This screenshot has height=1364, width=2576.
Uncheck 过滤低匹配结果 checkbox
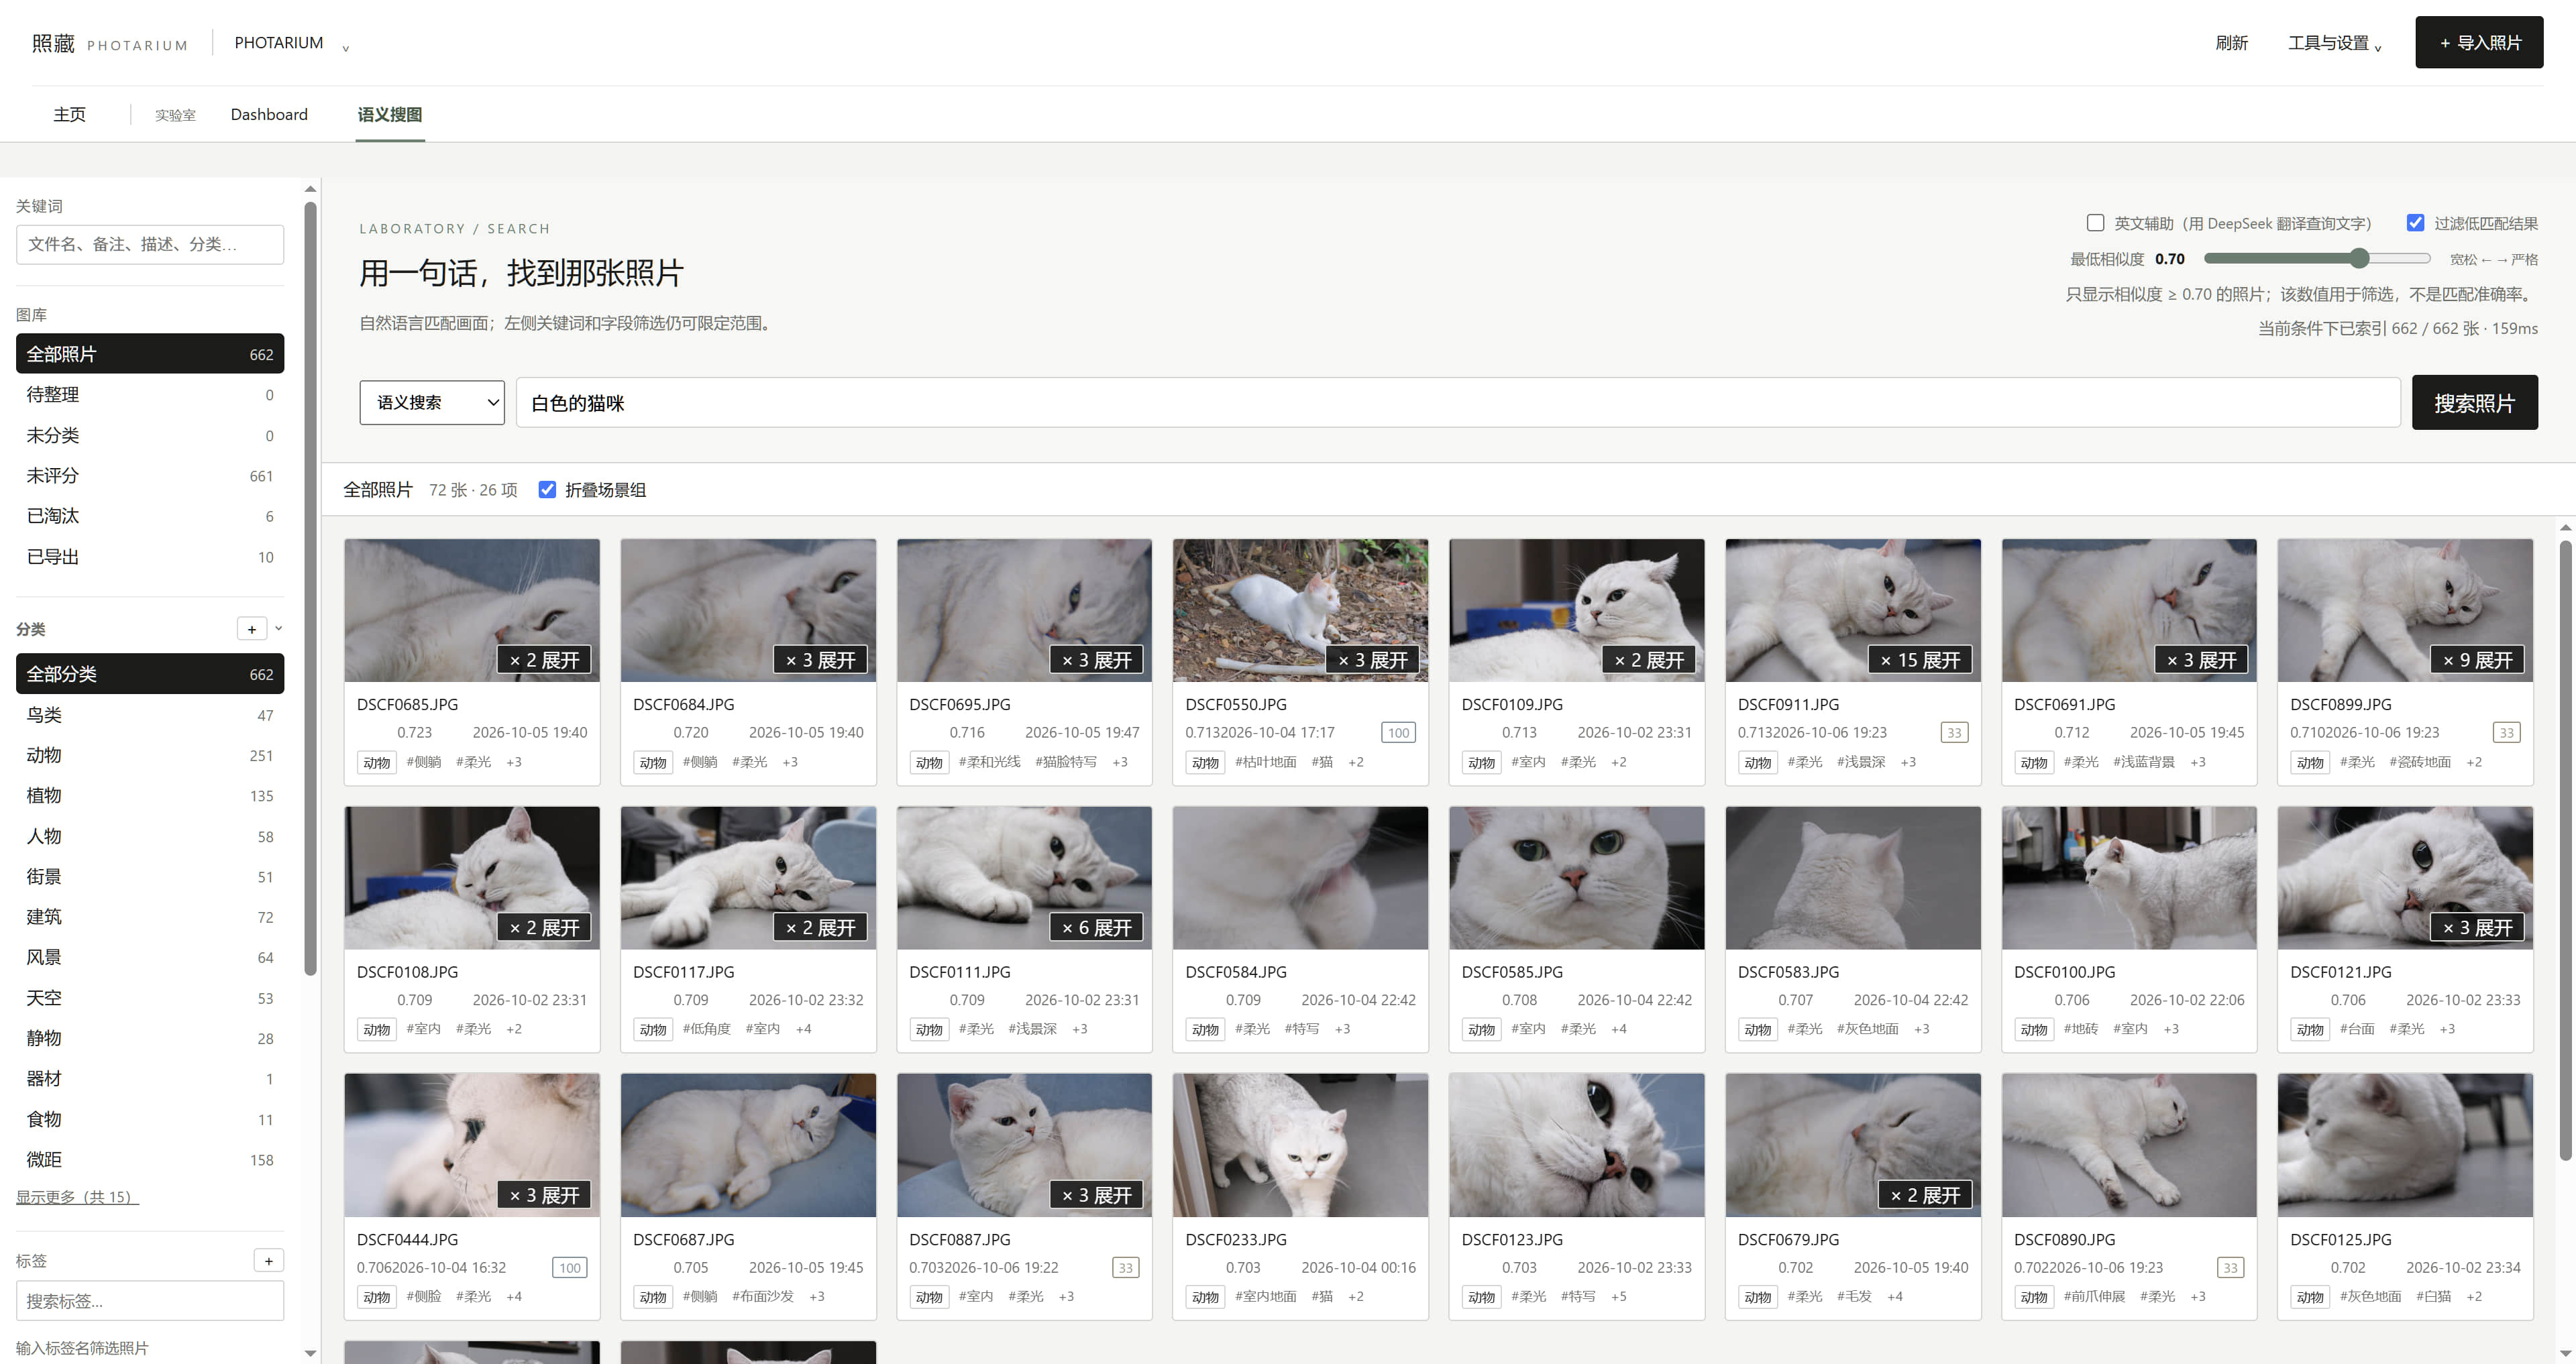click(2415, 223)
